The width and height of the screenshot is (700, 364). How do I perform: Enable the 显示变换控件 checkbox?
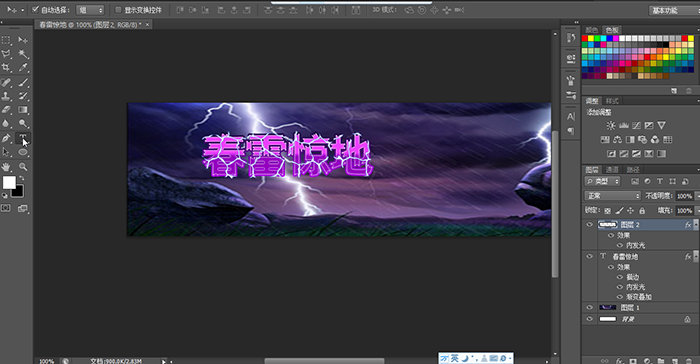118,9
